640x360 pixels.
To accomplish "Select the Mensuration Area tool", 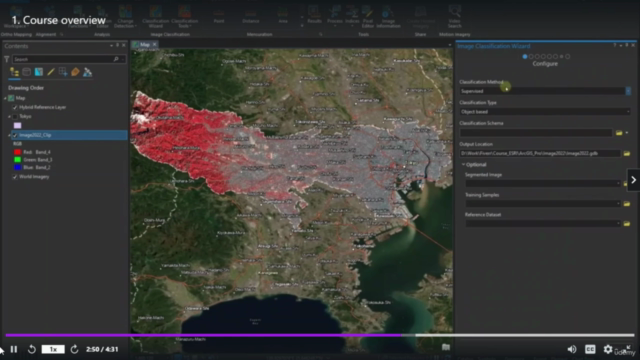I will coord(283,16).
